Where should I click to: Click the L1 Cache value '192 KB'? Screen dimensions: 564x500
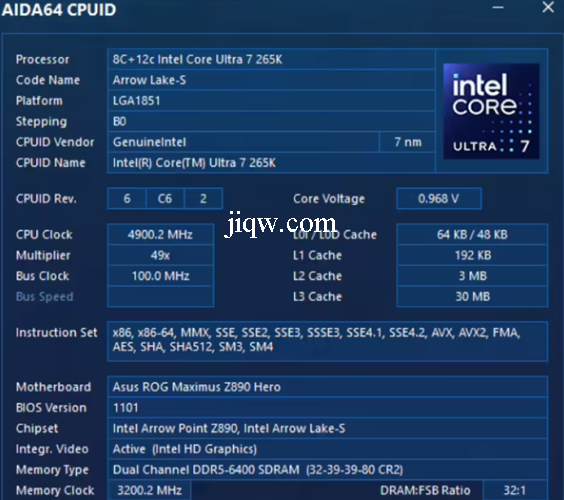[472, 255]
